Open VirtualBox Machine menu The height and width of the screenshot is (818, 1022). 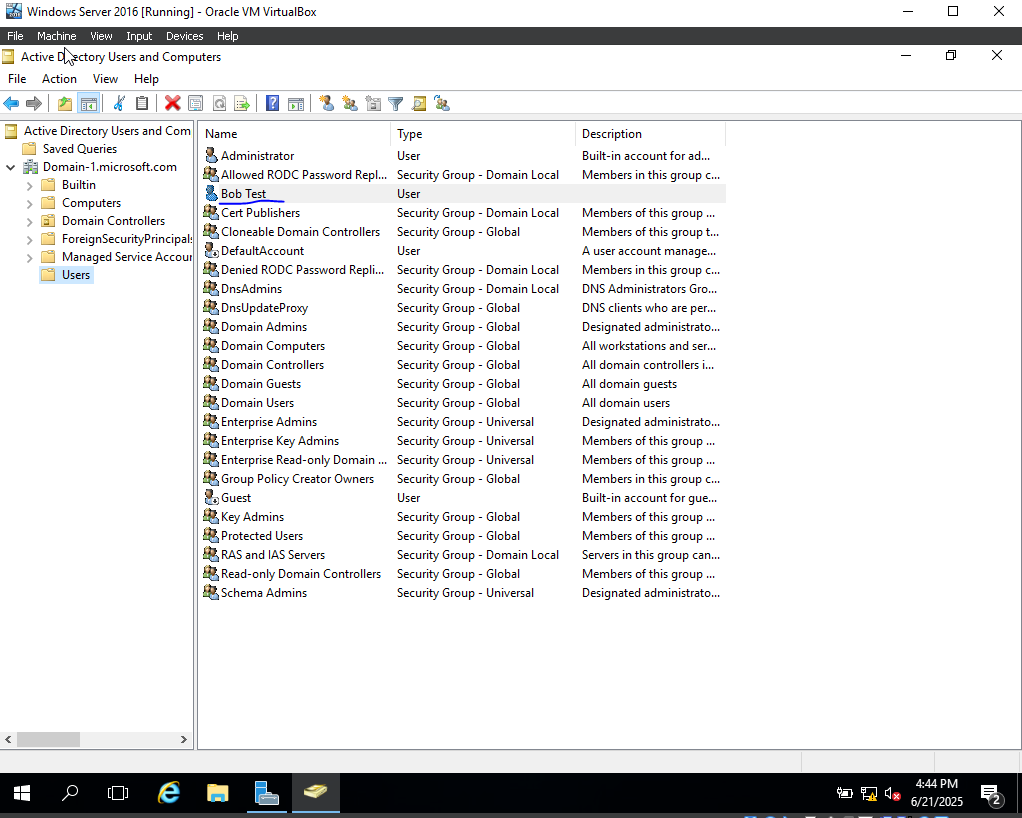coord(57,36)
